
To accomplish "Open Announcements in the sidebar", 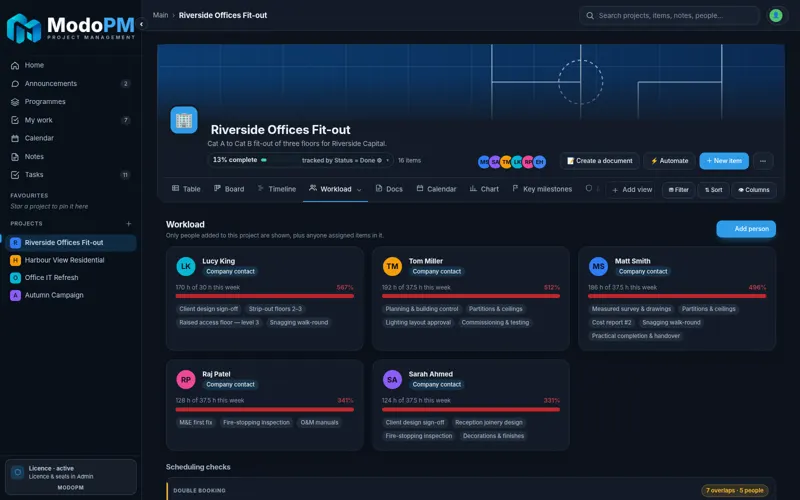I will [70, 84].
